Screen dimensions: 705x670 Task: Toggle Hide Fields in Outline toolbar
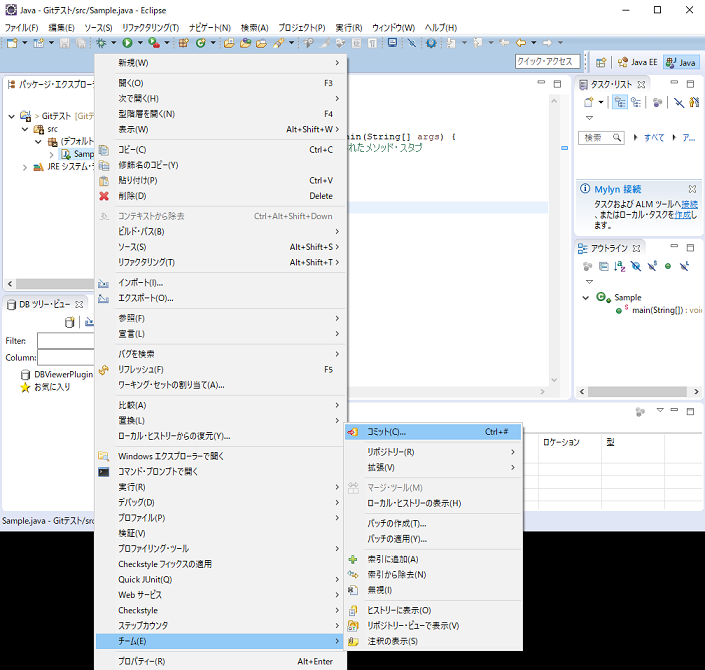click(636, 266)
